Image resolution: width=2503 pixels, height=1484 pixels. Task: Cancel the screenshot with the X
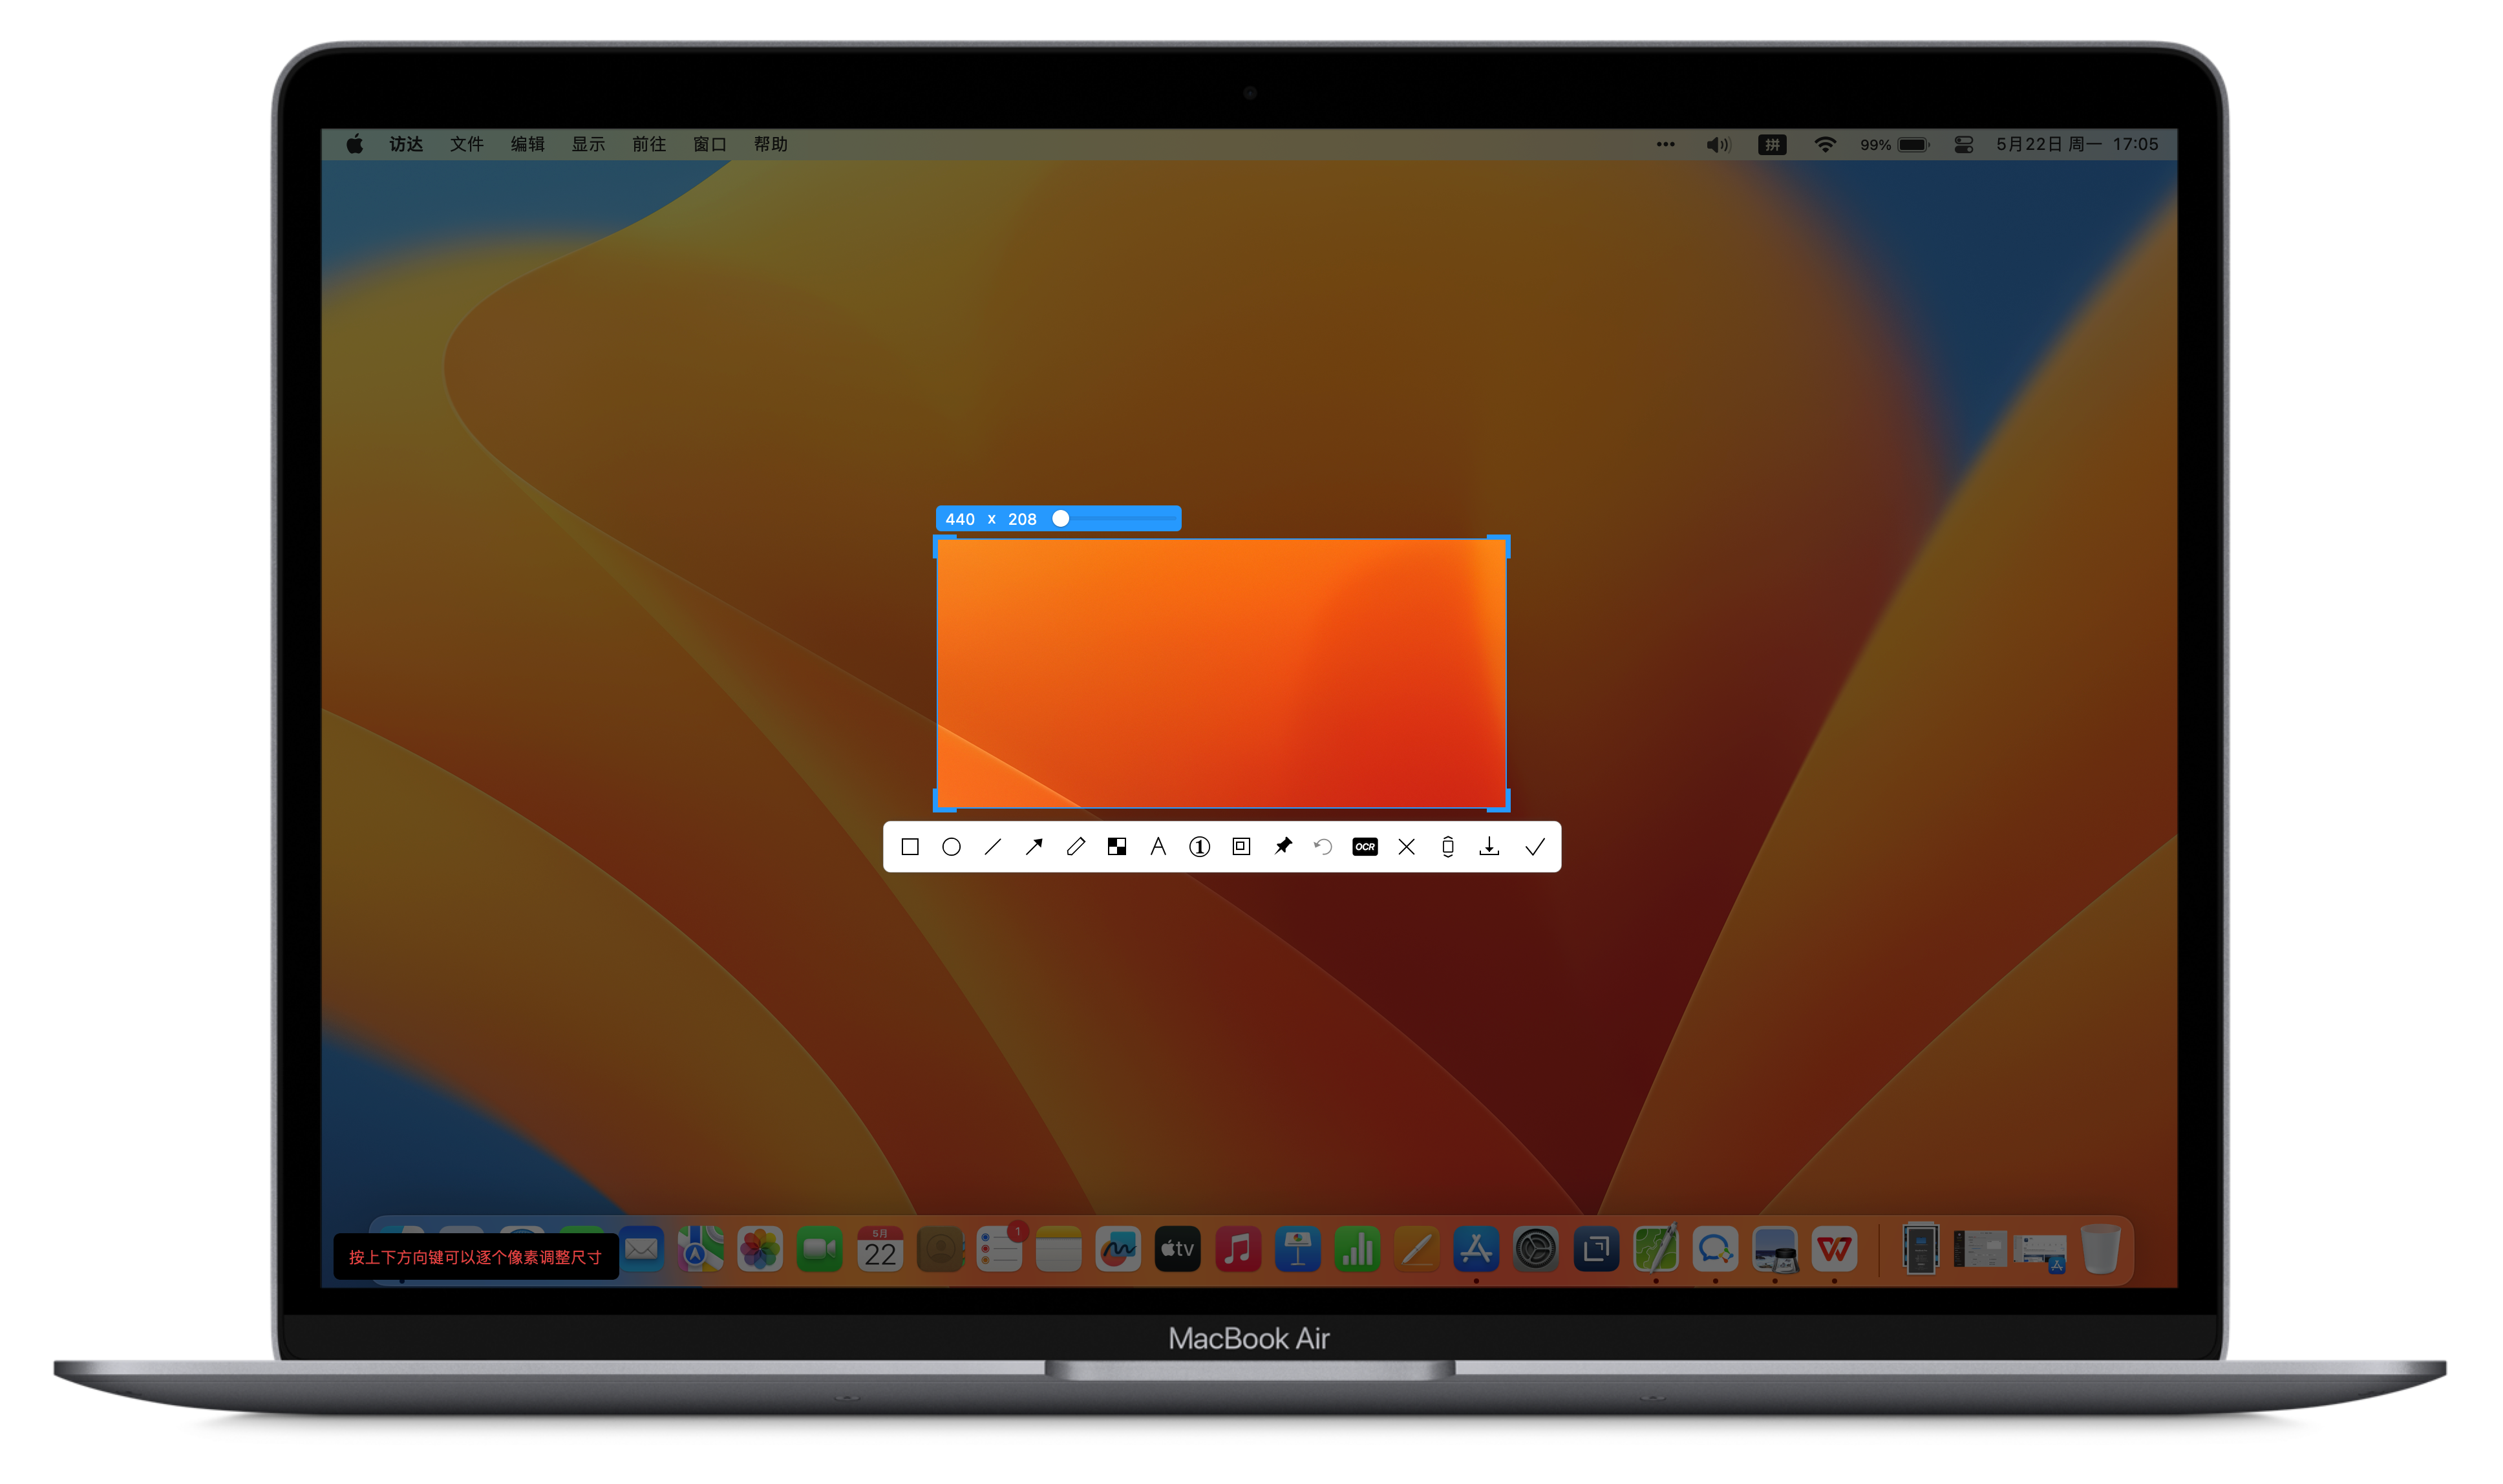point(1406,847)
